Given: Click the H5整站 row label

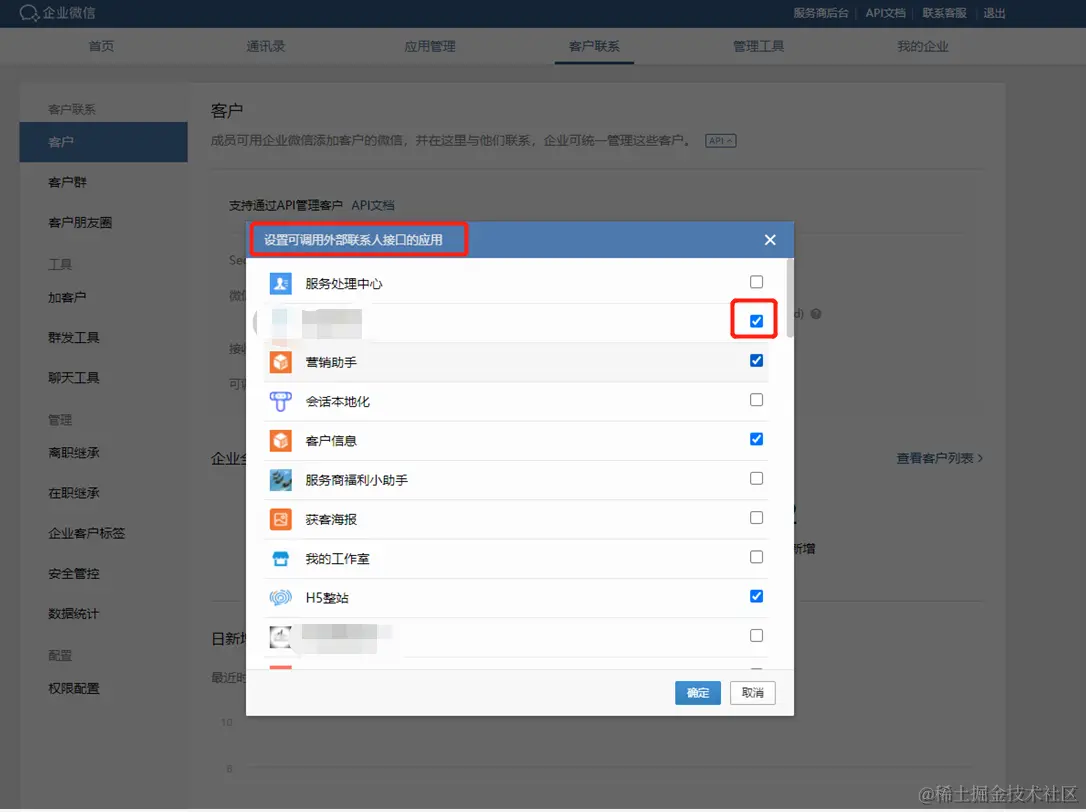Looking at the screenshot, I should click(x=327, y=597).
